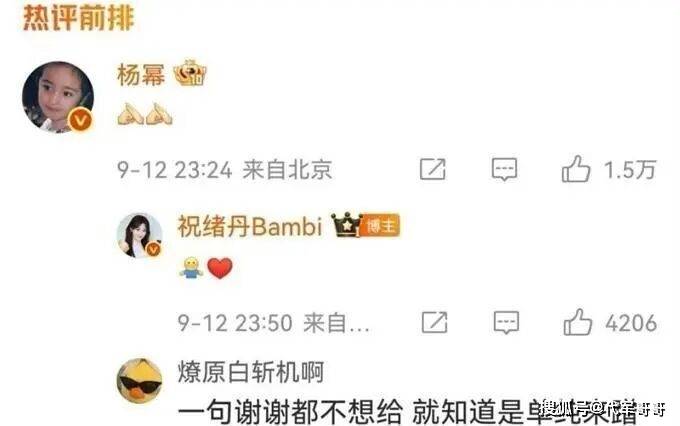Viewport: 680px width, 426px height.
Task: Tap comment bubble on 祝绪丹Bambi's reply
Action: tap(506, 323)
